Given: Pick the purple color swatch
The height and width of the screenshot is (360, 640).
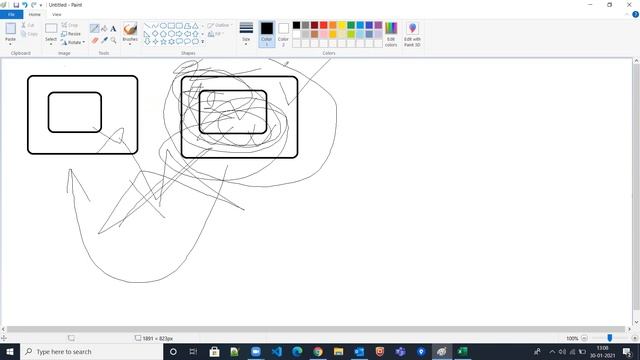Looking at the screenshot, I should click(x=378, y=25).
